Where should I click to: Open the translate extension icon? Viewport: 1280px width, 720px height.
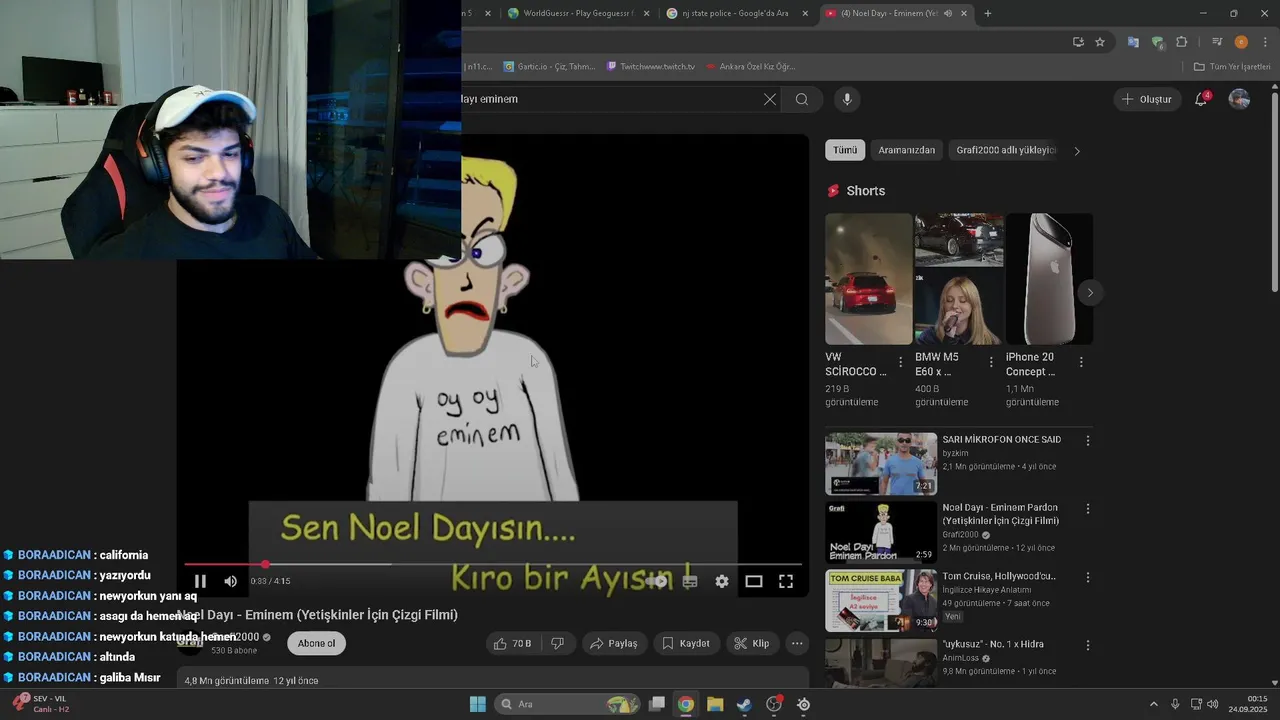click(x=1133, y=42)
